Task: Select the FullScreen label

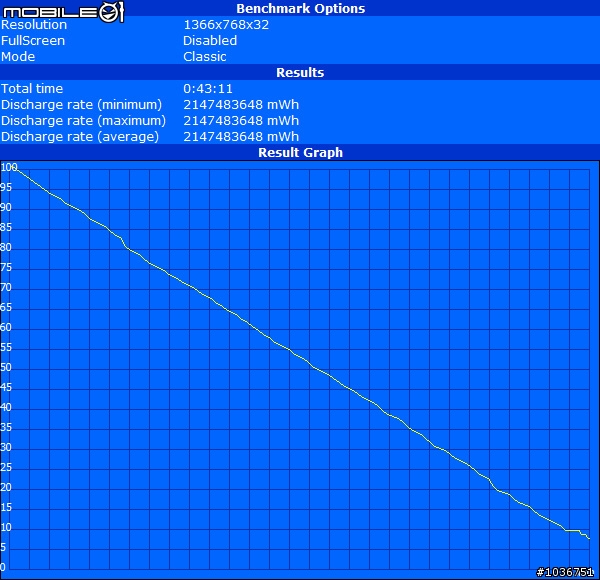Action: [x=33, y=41]
